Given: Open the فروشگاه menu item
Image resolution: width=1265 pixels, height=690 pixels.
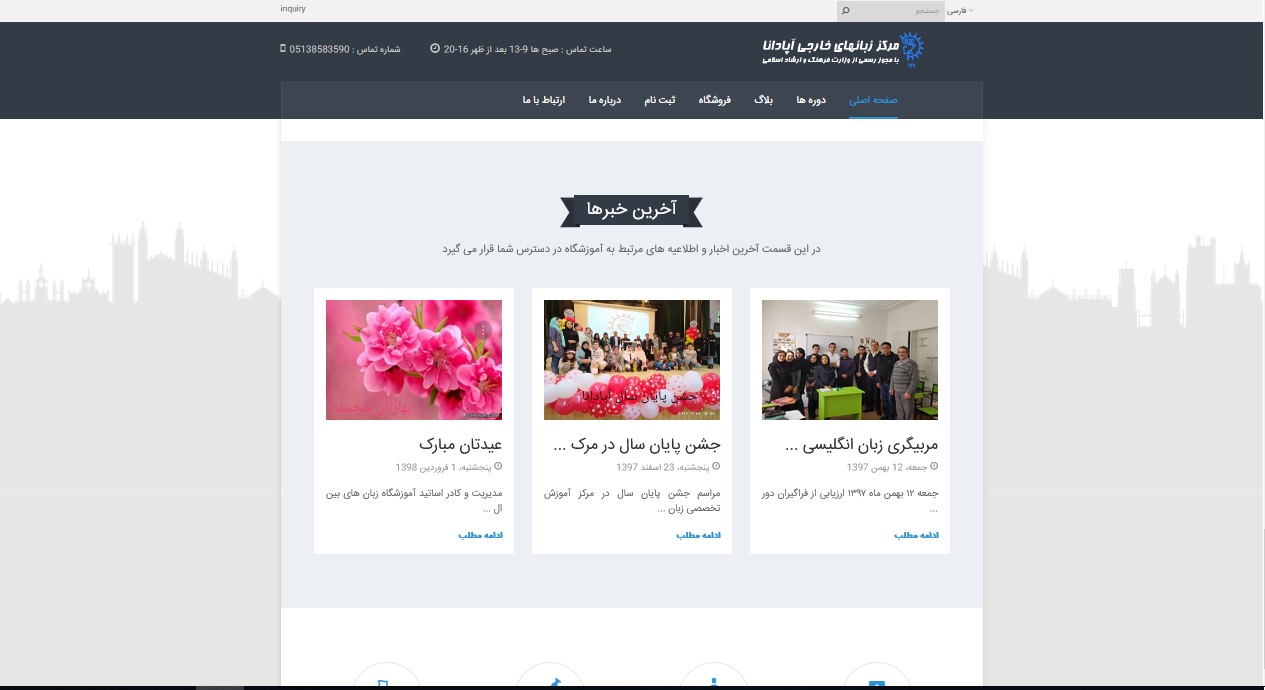Looking at the screenshot, I should 714,100.
